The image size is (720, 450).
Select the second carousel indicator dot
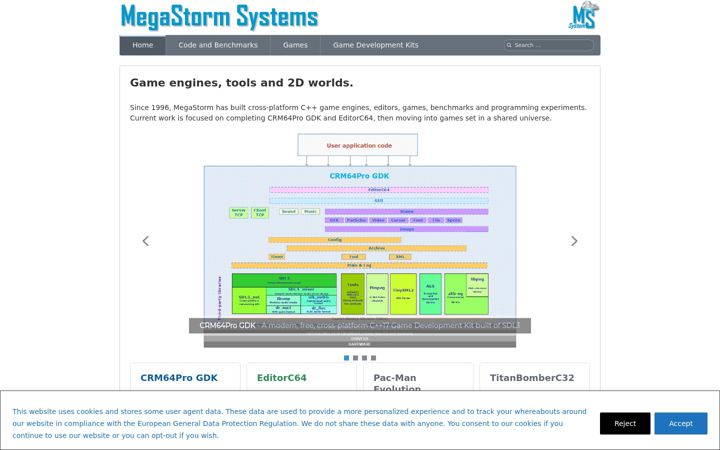[x=355, y=358]
